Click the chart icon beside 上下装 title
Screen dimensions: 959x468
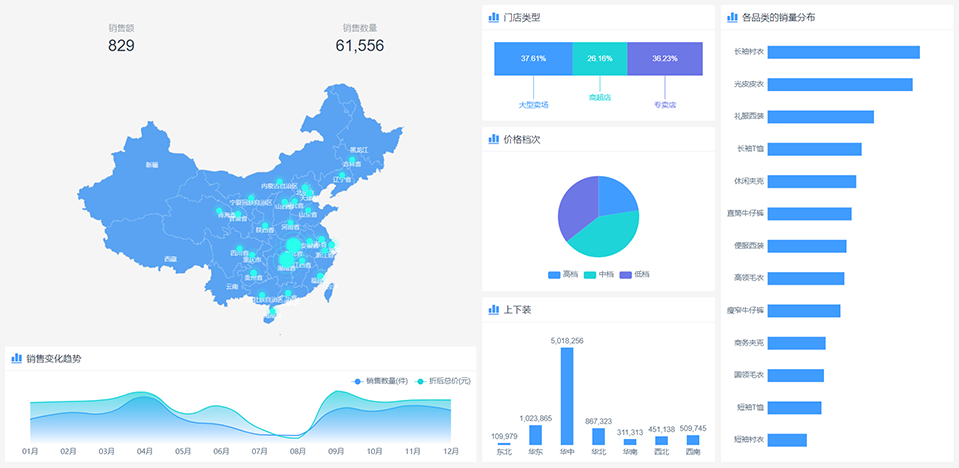[493, 310]
